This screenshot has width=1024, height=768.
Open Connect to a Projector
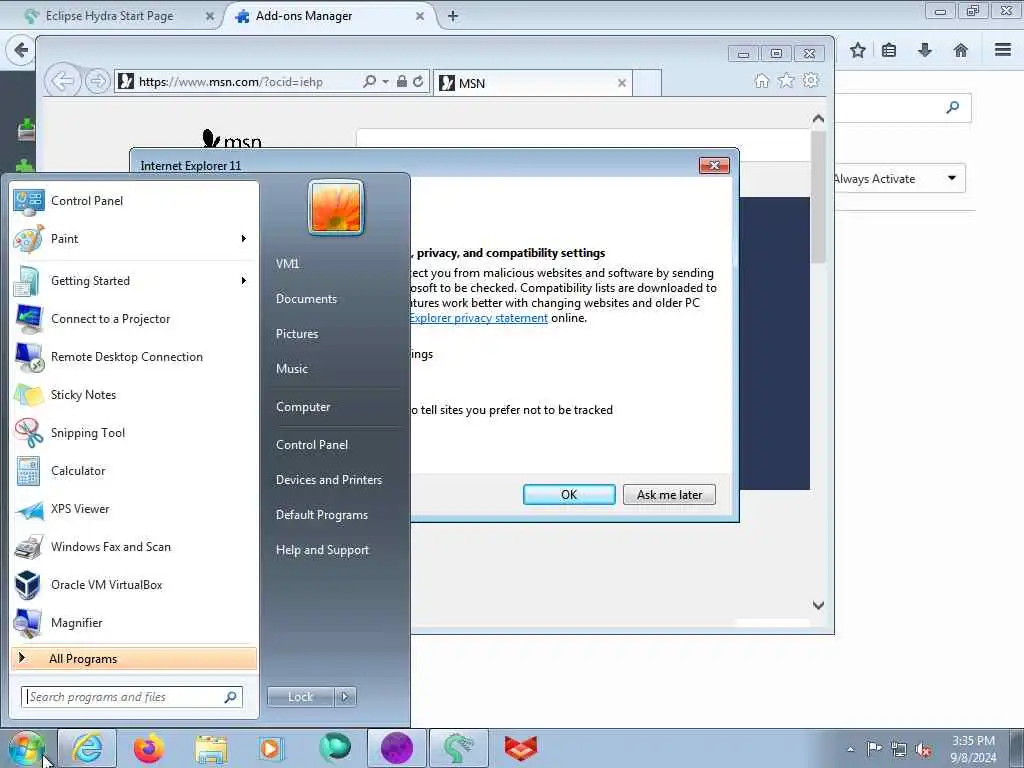point(134,319)
